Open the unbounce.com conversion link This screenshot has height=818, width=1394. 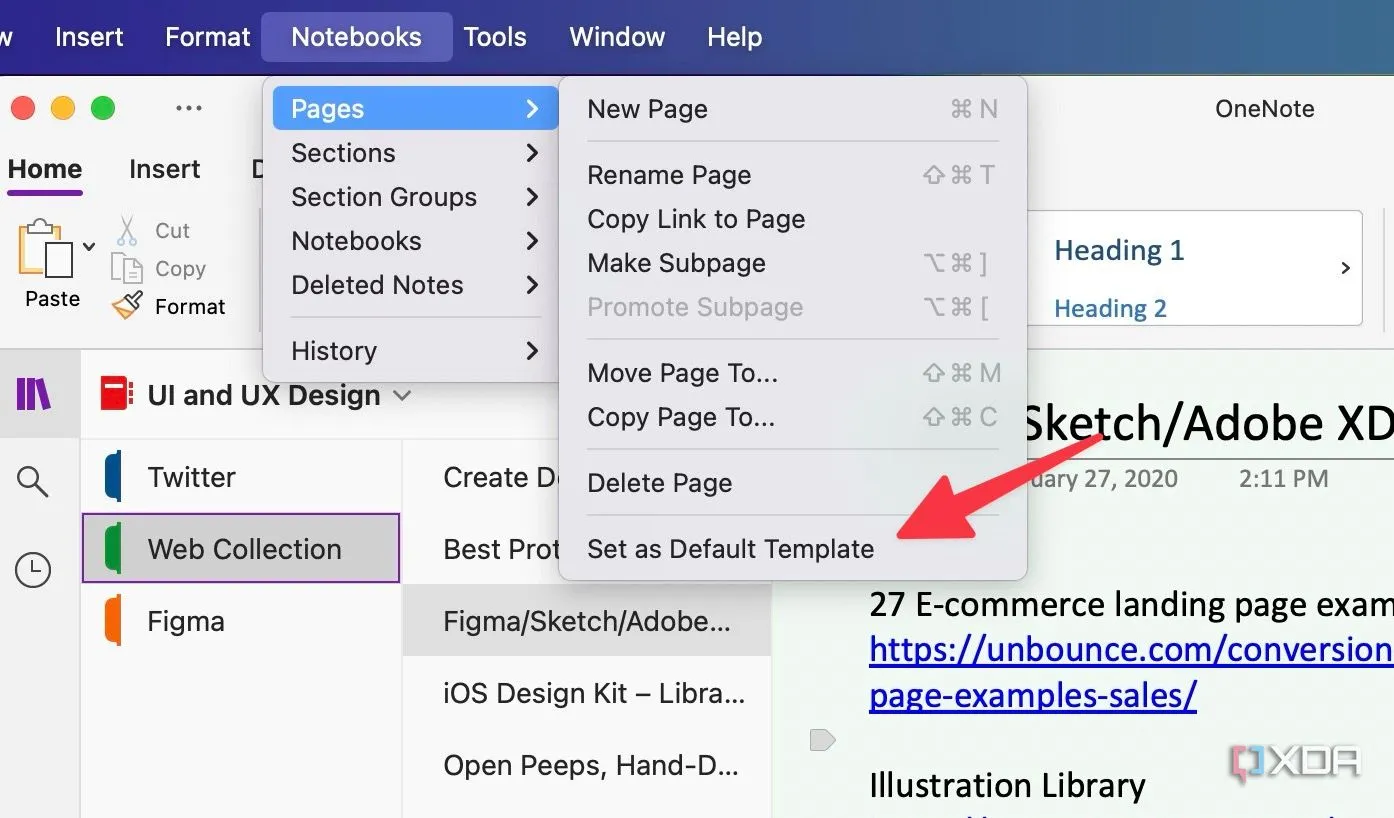coord(1131,650)
